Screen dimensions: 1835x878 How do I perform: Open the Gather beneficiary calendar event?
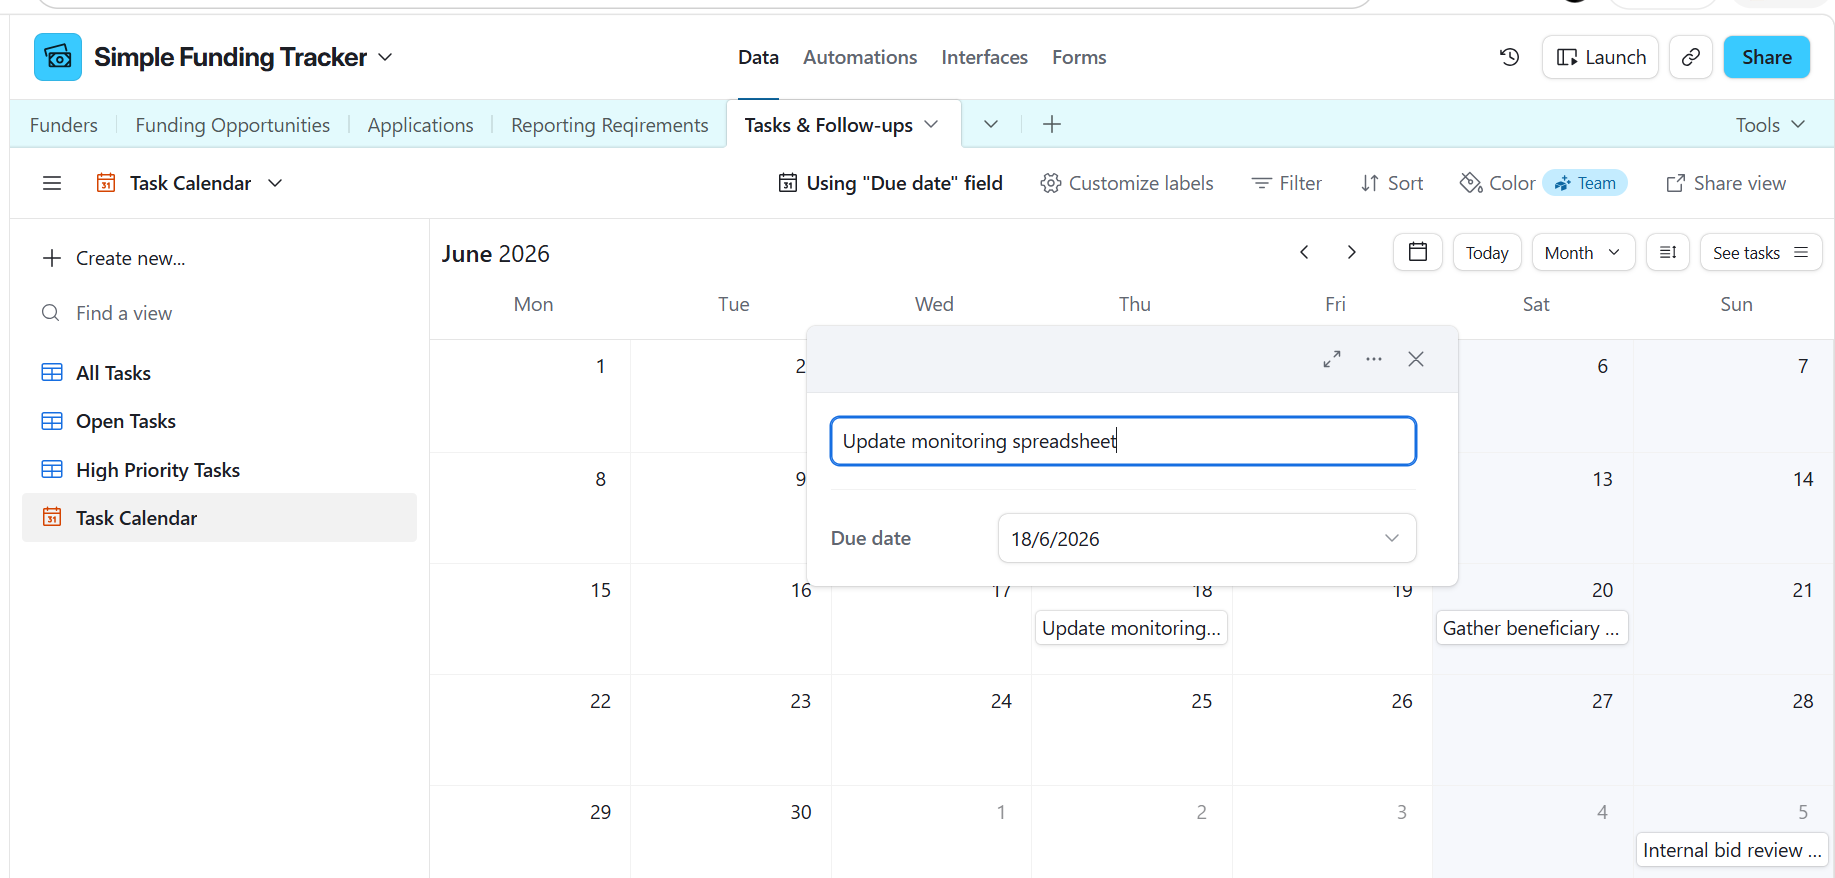(x=1532, y=628)
